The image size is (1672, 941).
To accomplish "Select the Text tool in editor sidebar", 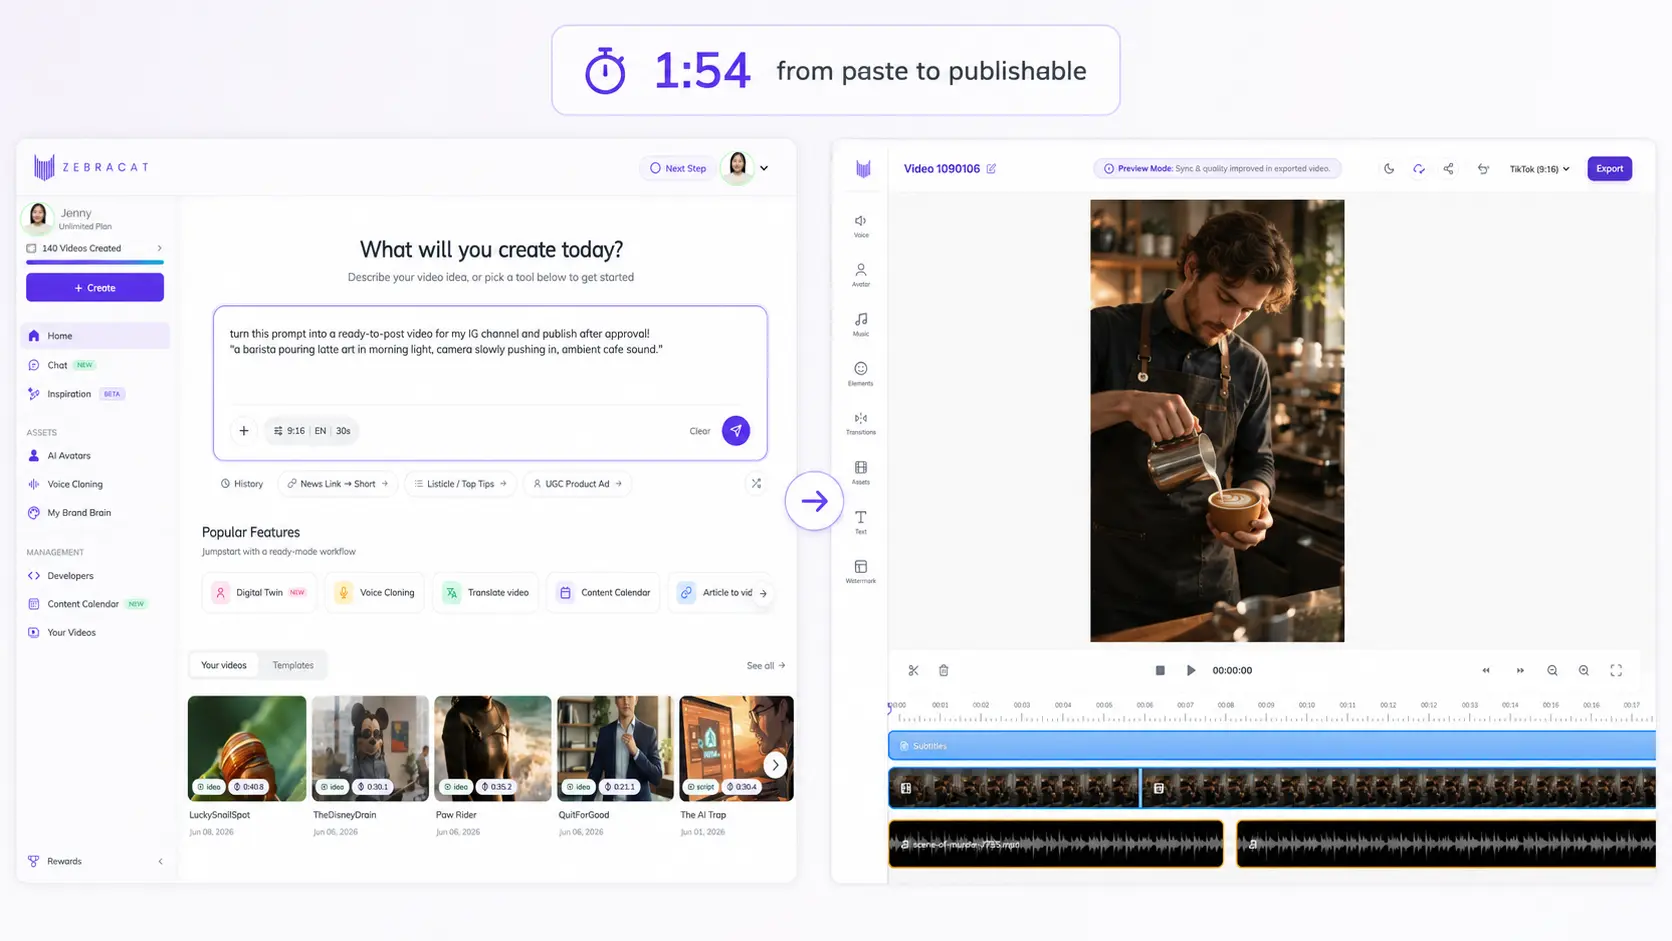I will pos(860,521).
